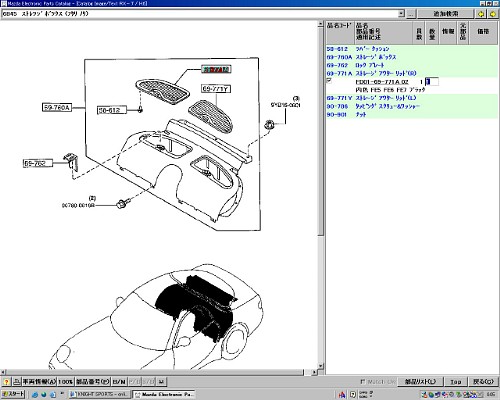This screenshot has height=400, width=500.
Task: Open 部品リスト(L) parts list
Action: point(420,382)
